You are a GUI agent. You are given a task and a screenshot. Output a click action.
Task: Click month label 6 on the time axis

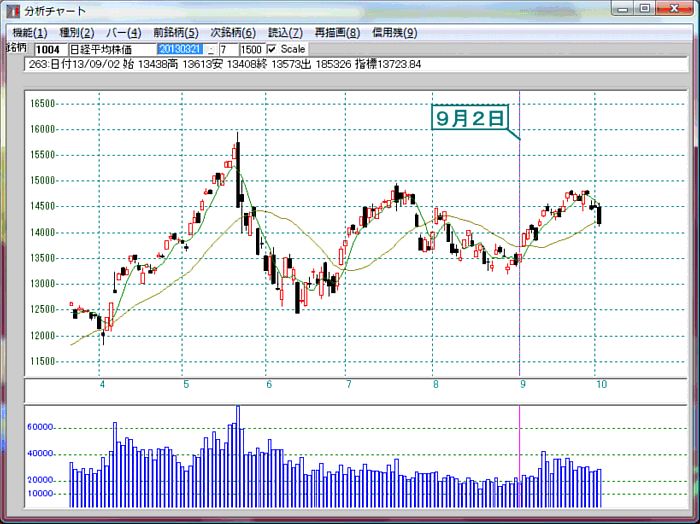pyautogui.click(x=269, y=384)
